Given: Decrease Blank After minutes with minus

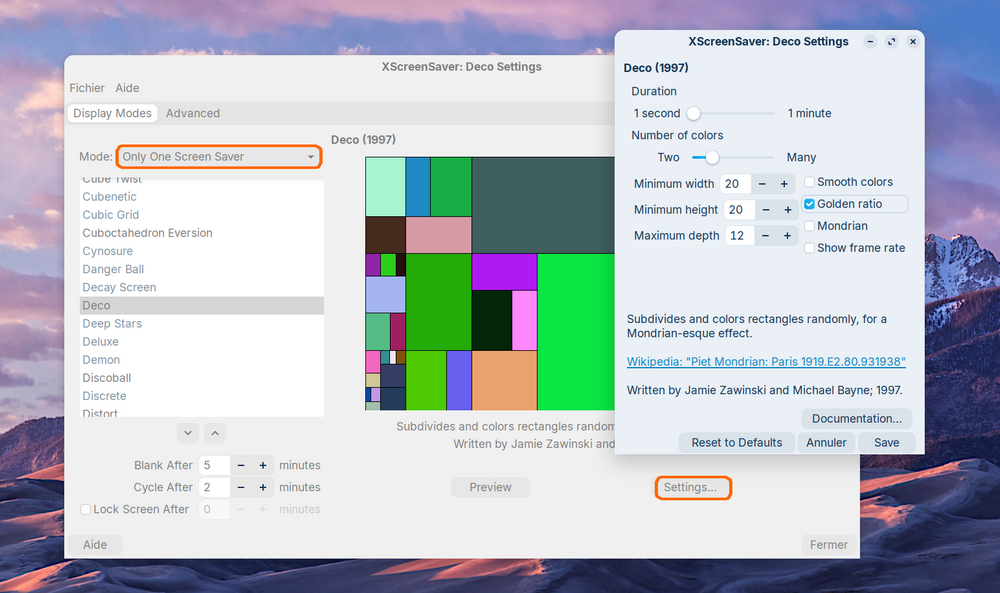Looking at the screenshot, I should coord(241,465).
